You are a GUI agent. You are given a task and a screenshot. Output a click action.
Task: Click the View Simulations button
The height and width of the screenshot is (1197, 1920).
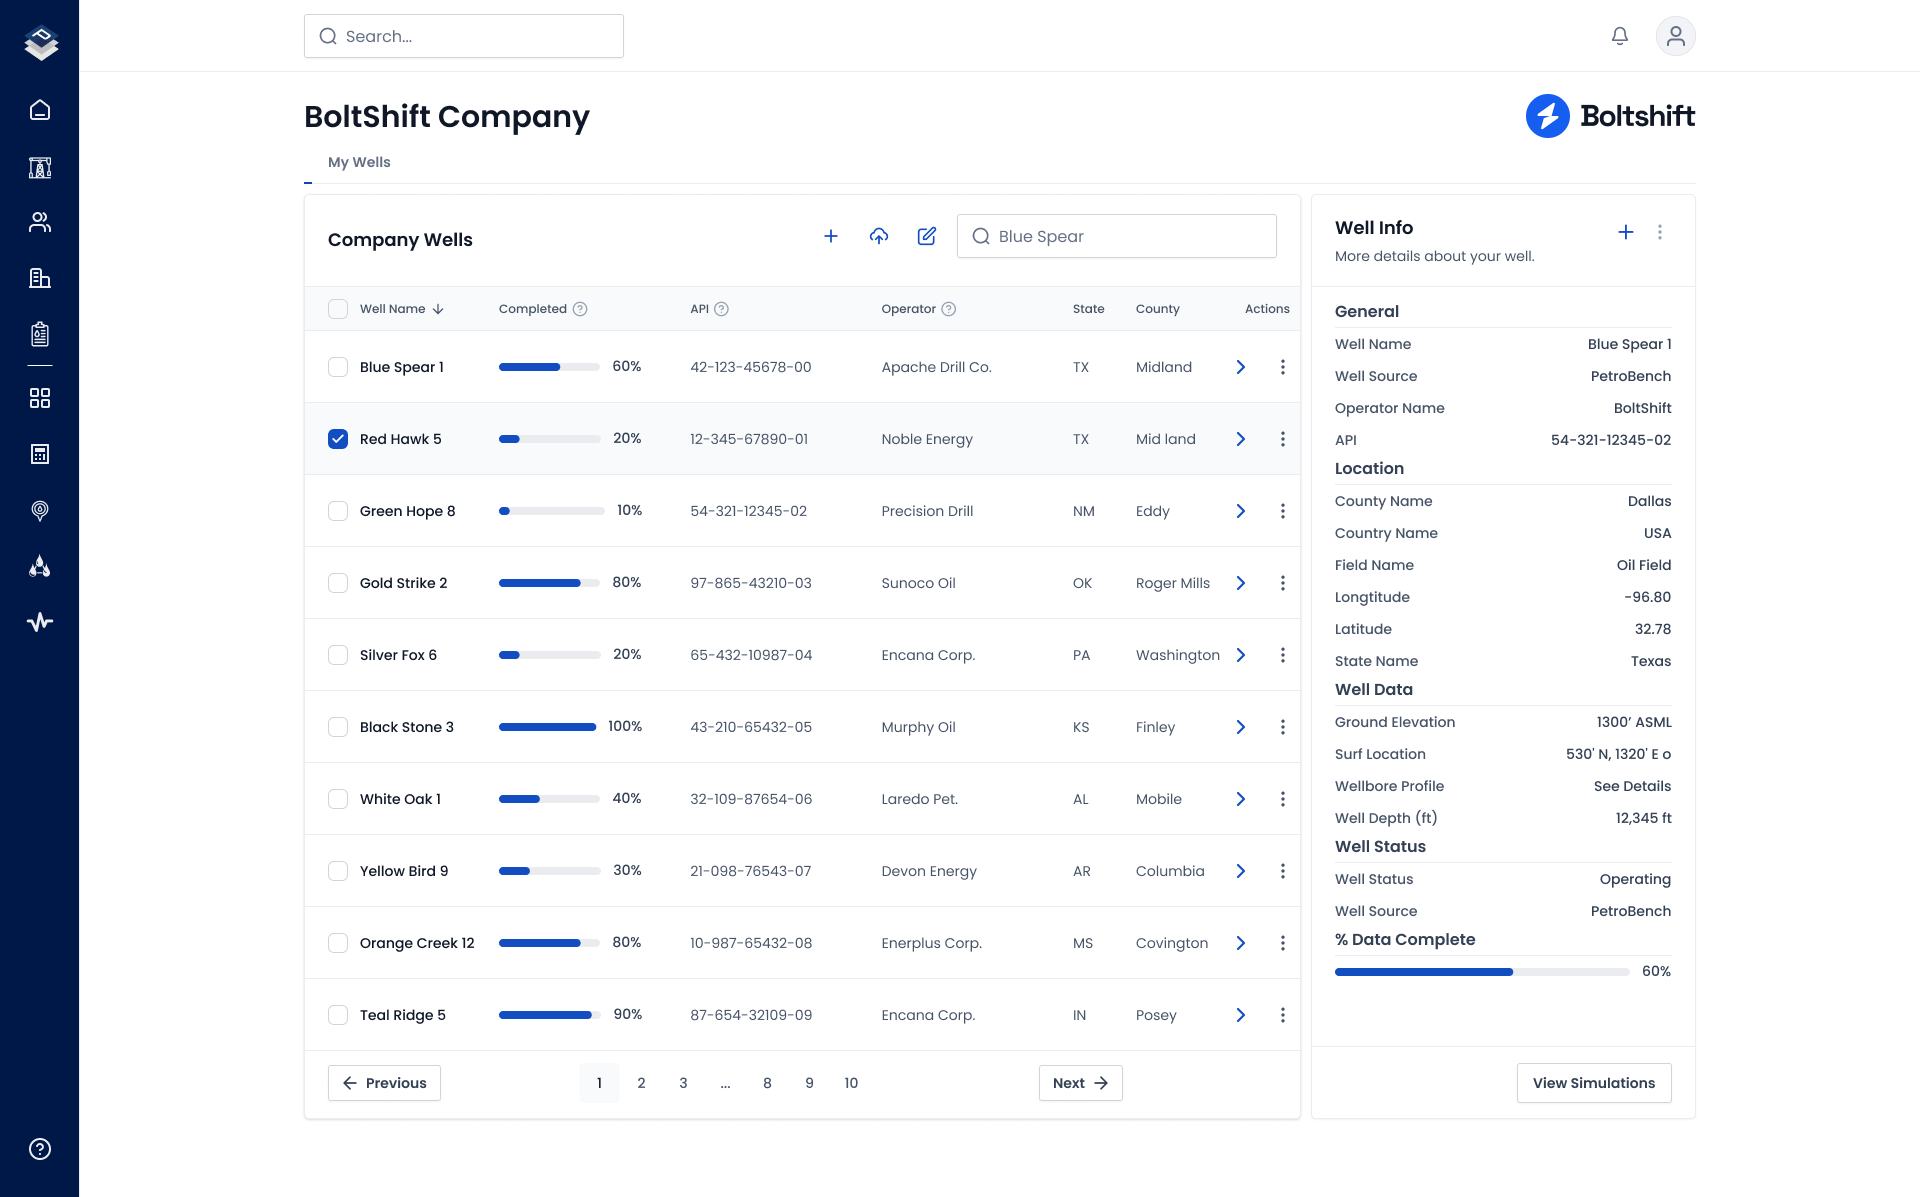pos(1594,1083)
